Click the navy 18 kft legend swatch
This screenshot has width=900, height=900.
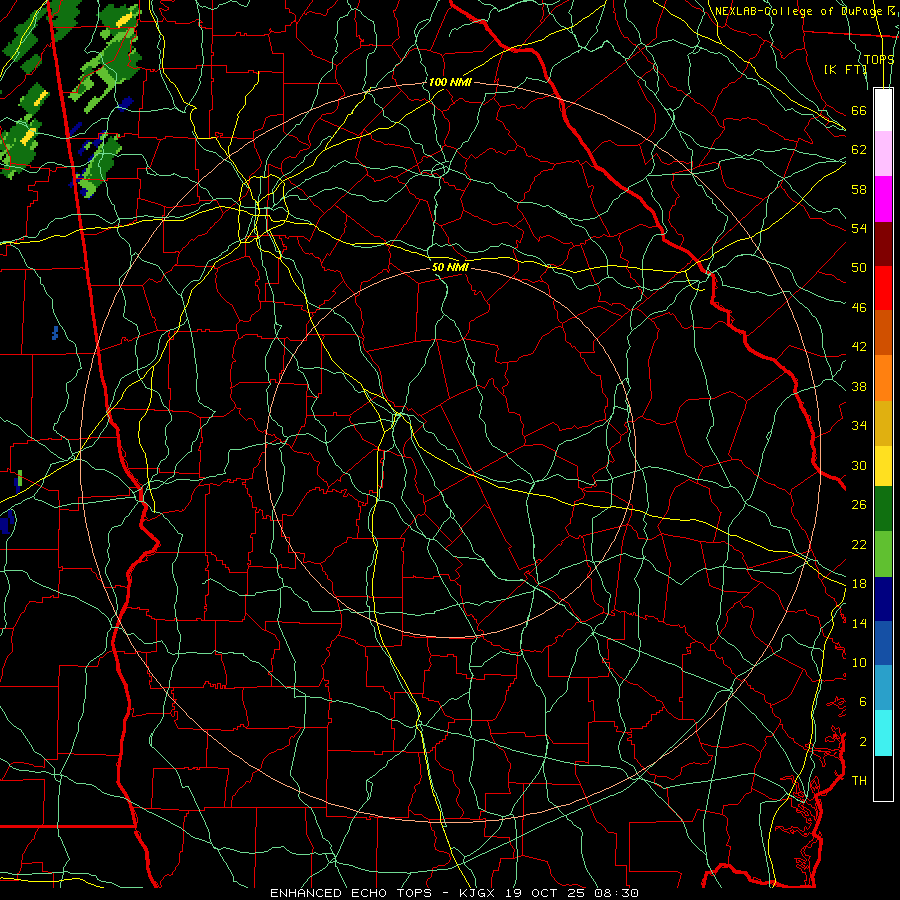(883, 599)
